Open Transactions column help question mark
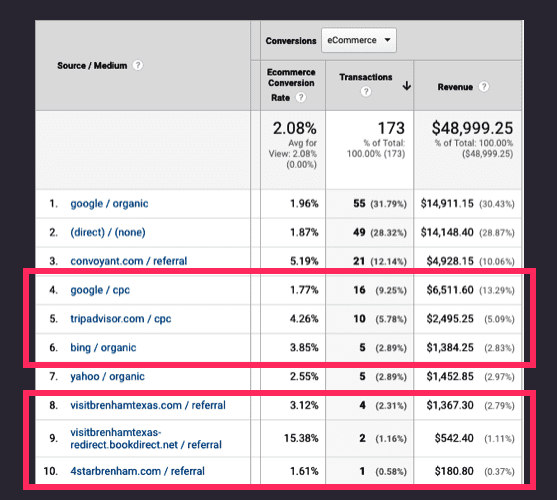The image size is (557, 500). click(366, 92)
